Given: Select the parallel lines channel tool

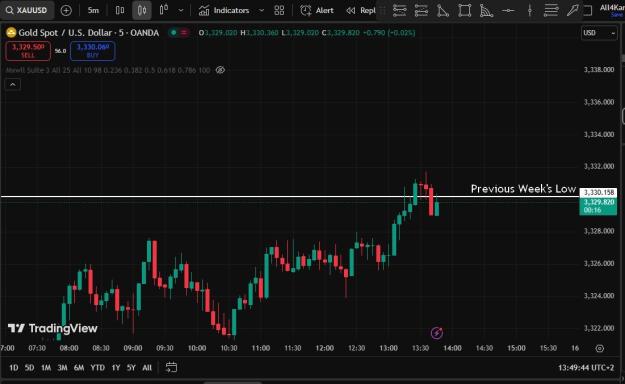Looking at the screenshot, I should [551, 10].
